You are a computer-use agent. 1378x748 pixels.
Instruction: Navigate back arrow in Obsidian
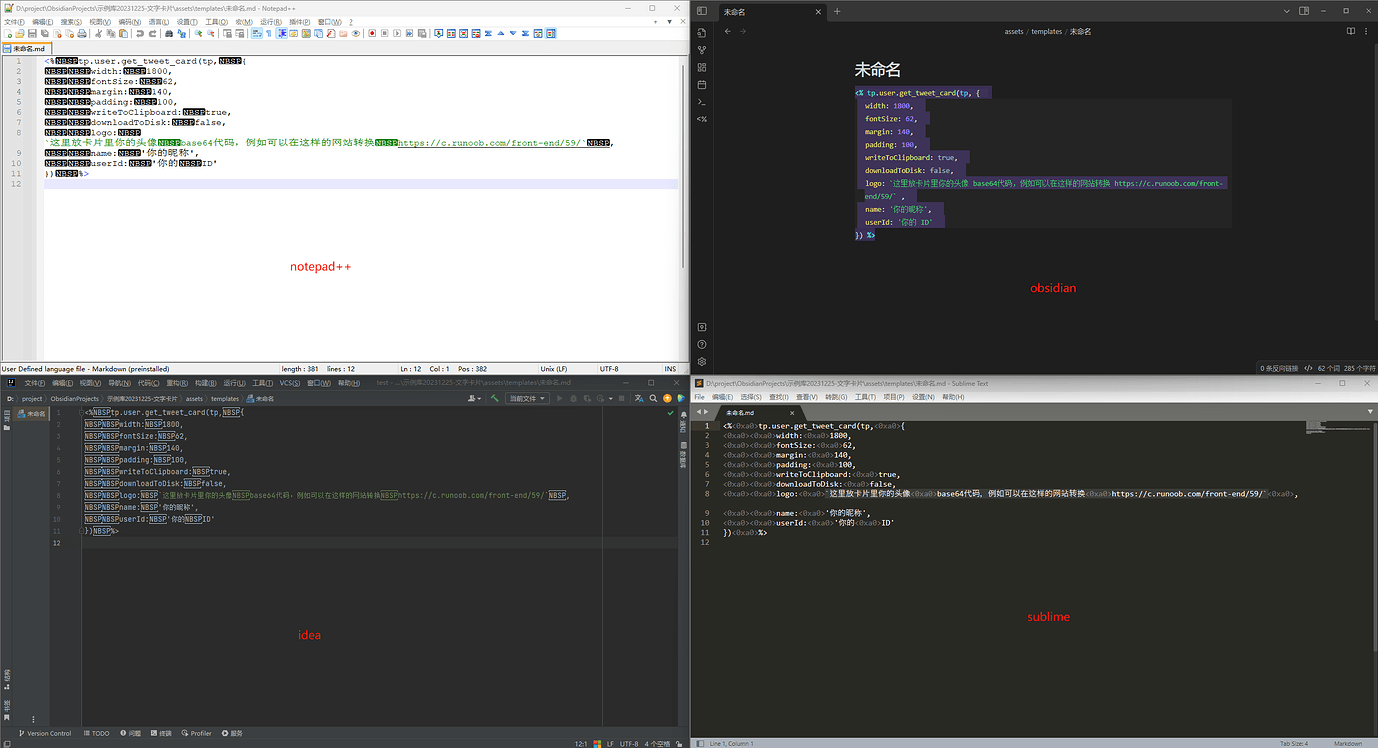click(727, 31)
